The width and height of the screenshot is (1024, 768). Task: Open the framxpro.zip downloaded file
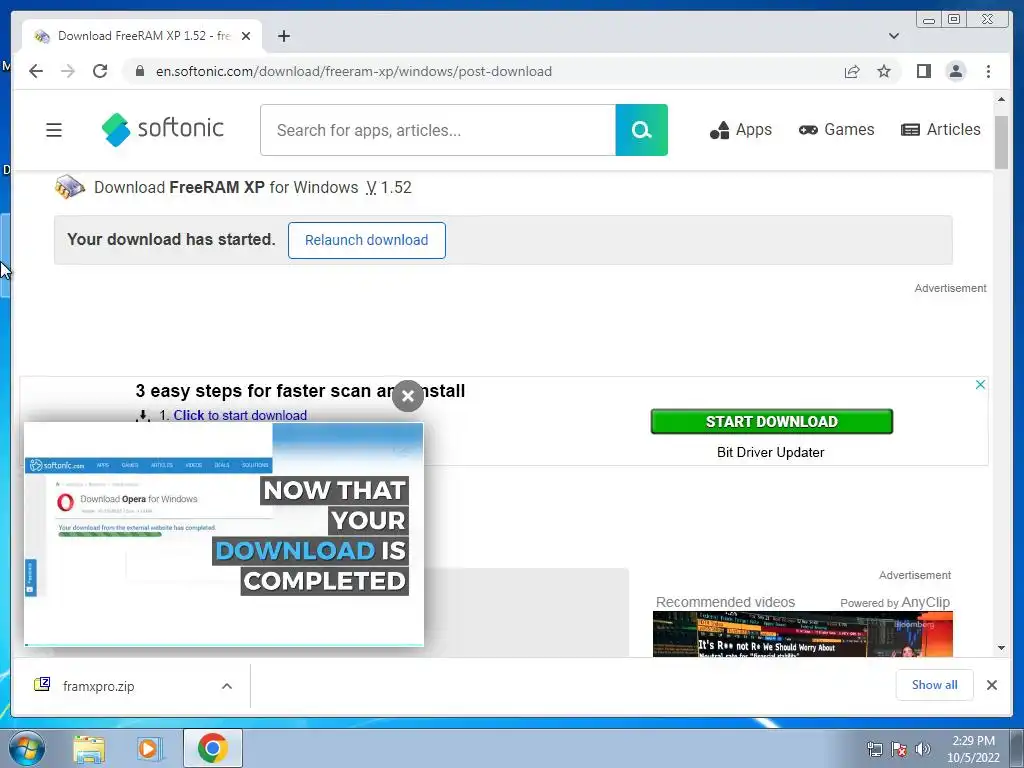click(98, 686)
